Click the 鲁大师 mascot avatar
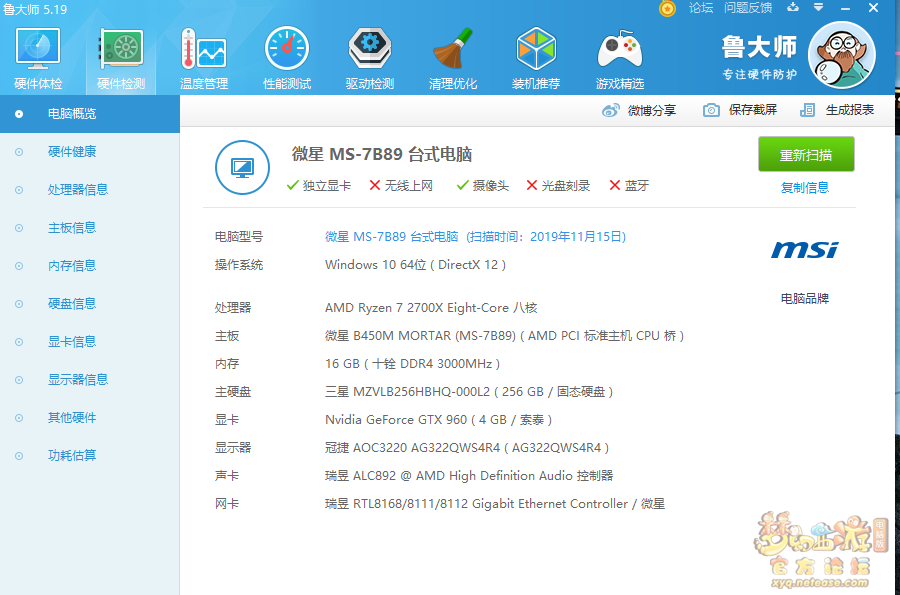Image resolution: width=900 pixels, height=595 pixels. coord(841,56)
